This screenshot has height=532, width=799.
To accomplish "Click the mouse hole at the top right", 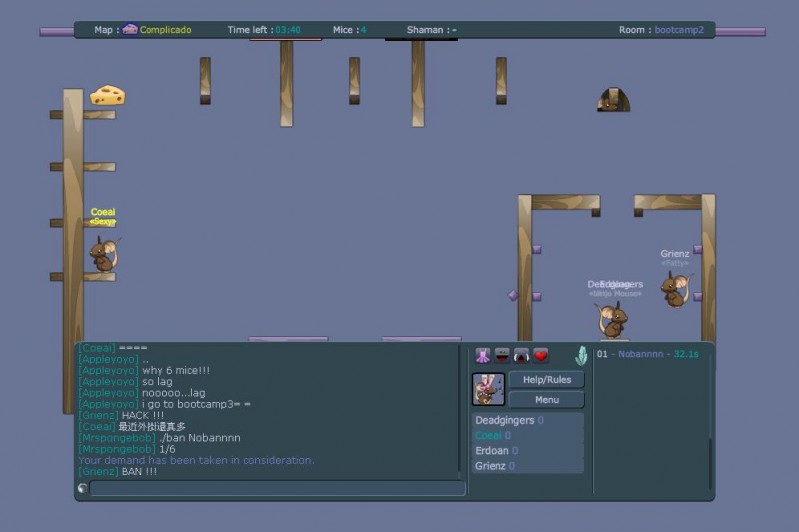I will click(x=614, y=100).
